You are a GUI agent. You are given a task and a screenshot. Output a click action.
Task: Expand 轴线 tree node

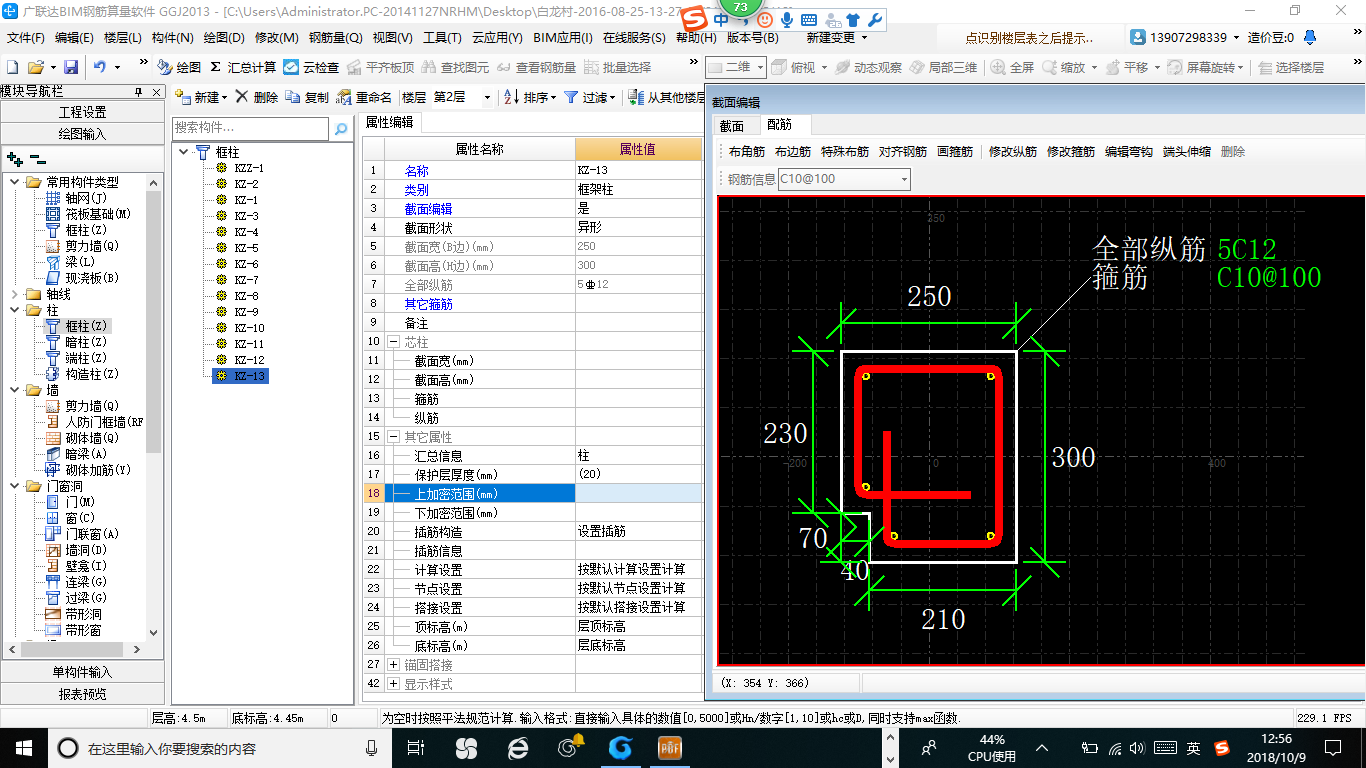tap(15, 294)
